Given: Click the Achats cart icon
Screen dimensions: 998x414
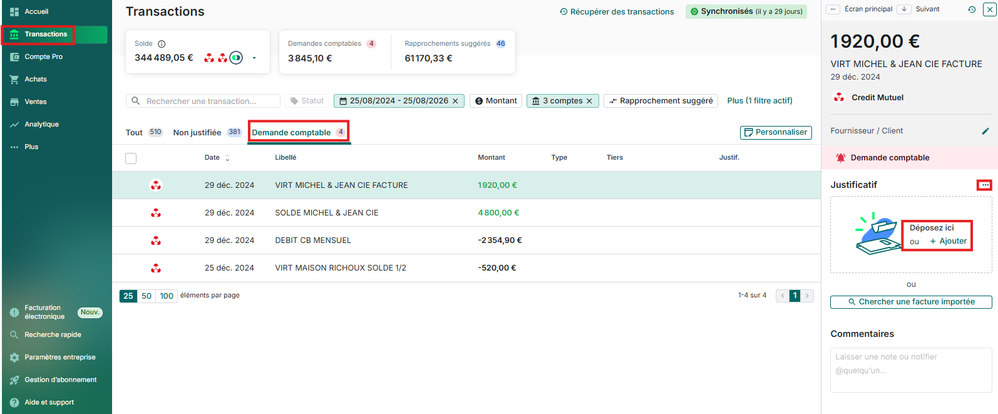Looking at the screenshot, I should click(14, 79).
